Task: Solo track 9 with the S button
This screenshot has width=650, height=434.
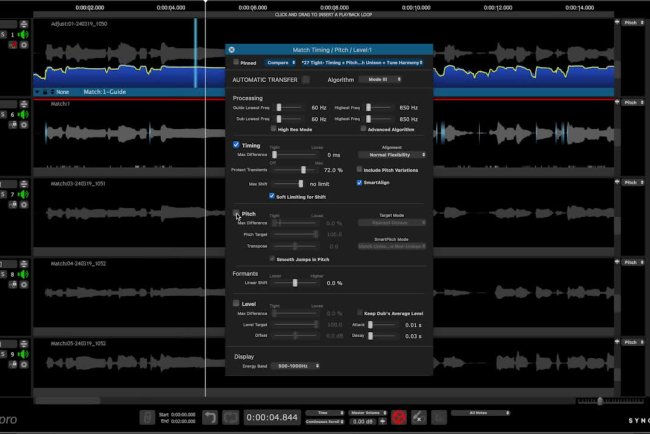Action: pyautogui.click(x=3, y=354)
